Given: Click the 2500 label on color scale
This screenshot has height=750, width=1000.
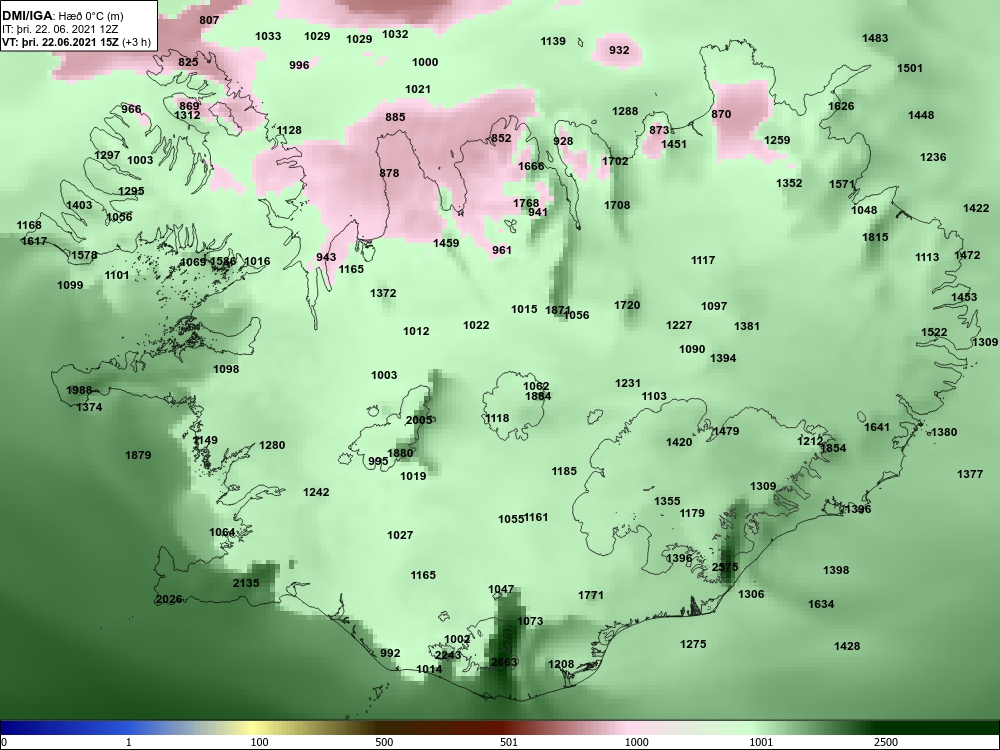Looking at the screenshot, I should click(x=886, y=742).
